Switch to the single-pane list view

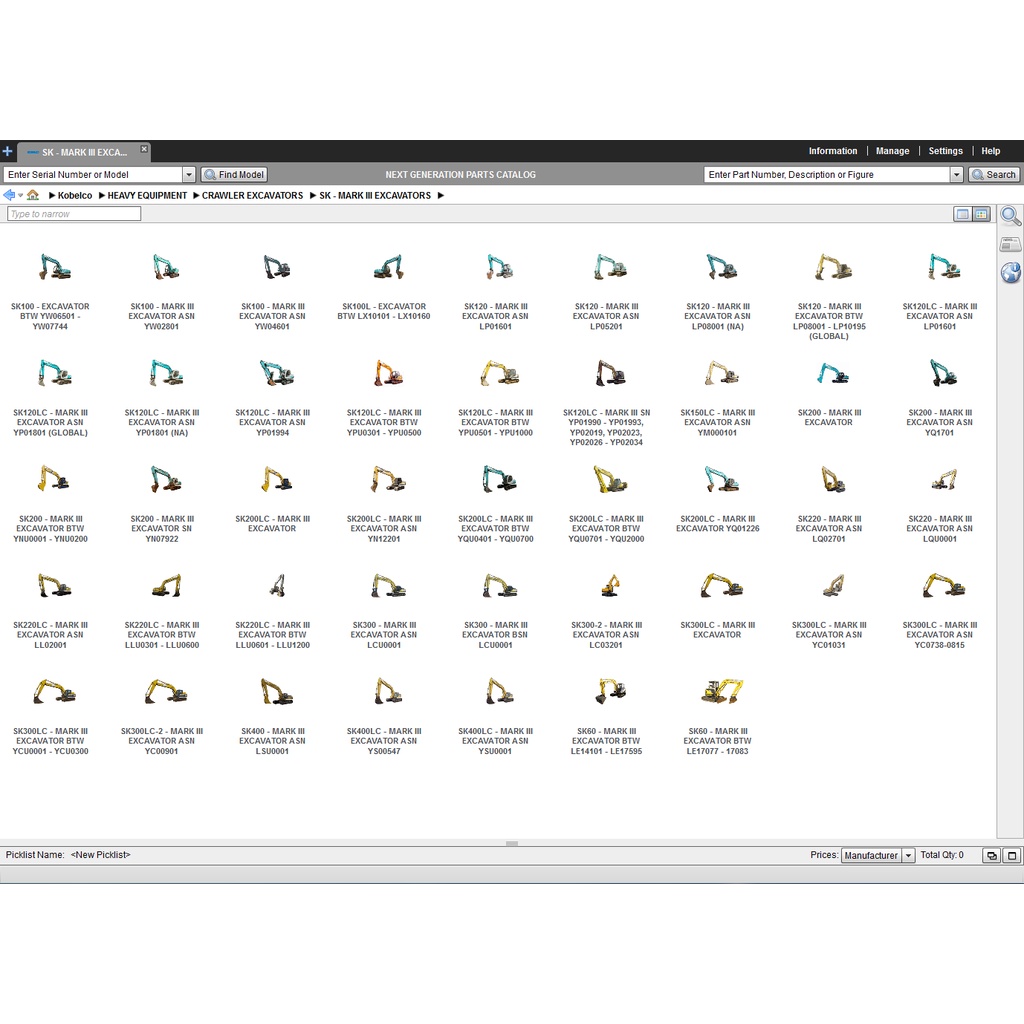(x=962, y=214)
